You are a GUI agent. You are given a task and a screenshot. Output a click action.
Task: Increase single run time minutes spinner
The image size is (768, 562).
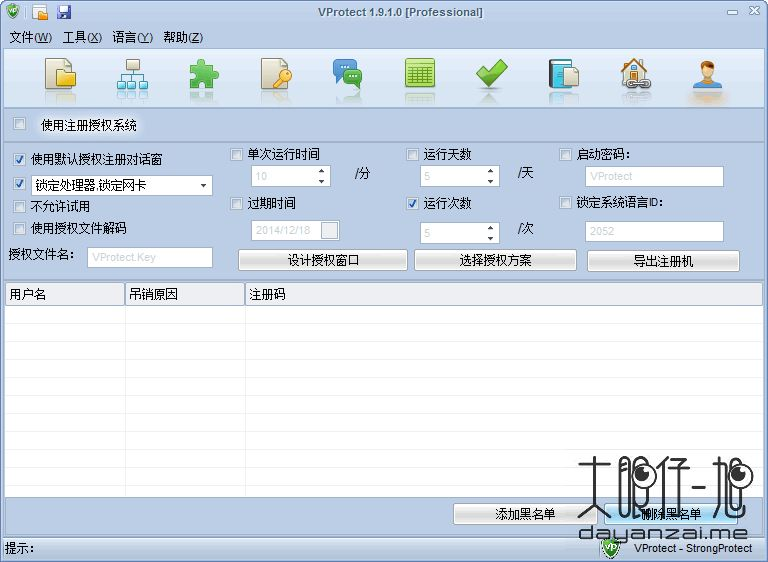coord(321,171)
